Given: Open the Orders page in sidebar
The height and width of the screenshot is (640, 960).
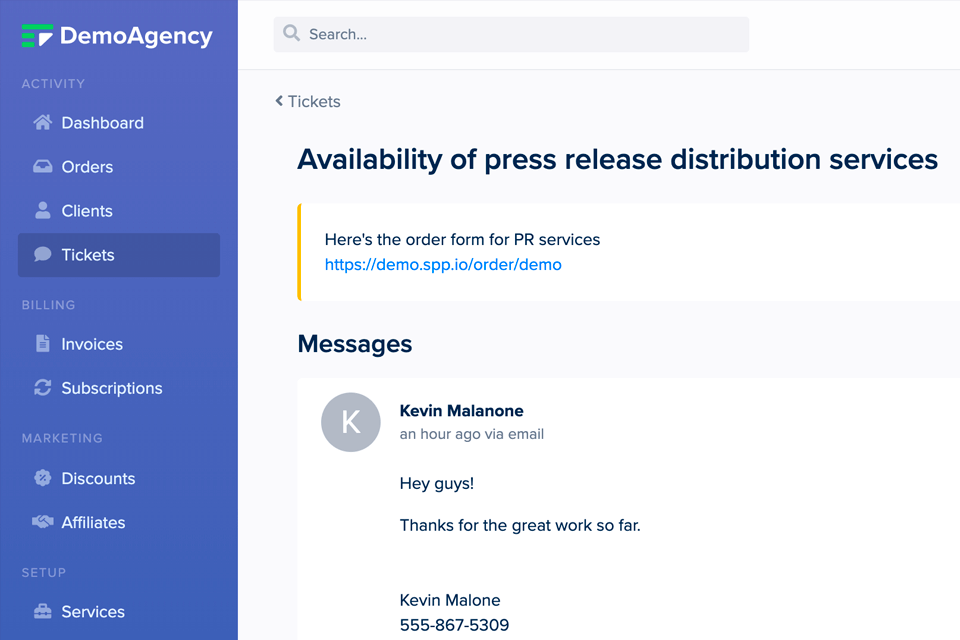Looking at the screenshot, I should click(87, 167).
